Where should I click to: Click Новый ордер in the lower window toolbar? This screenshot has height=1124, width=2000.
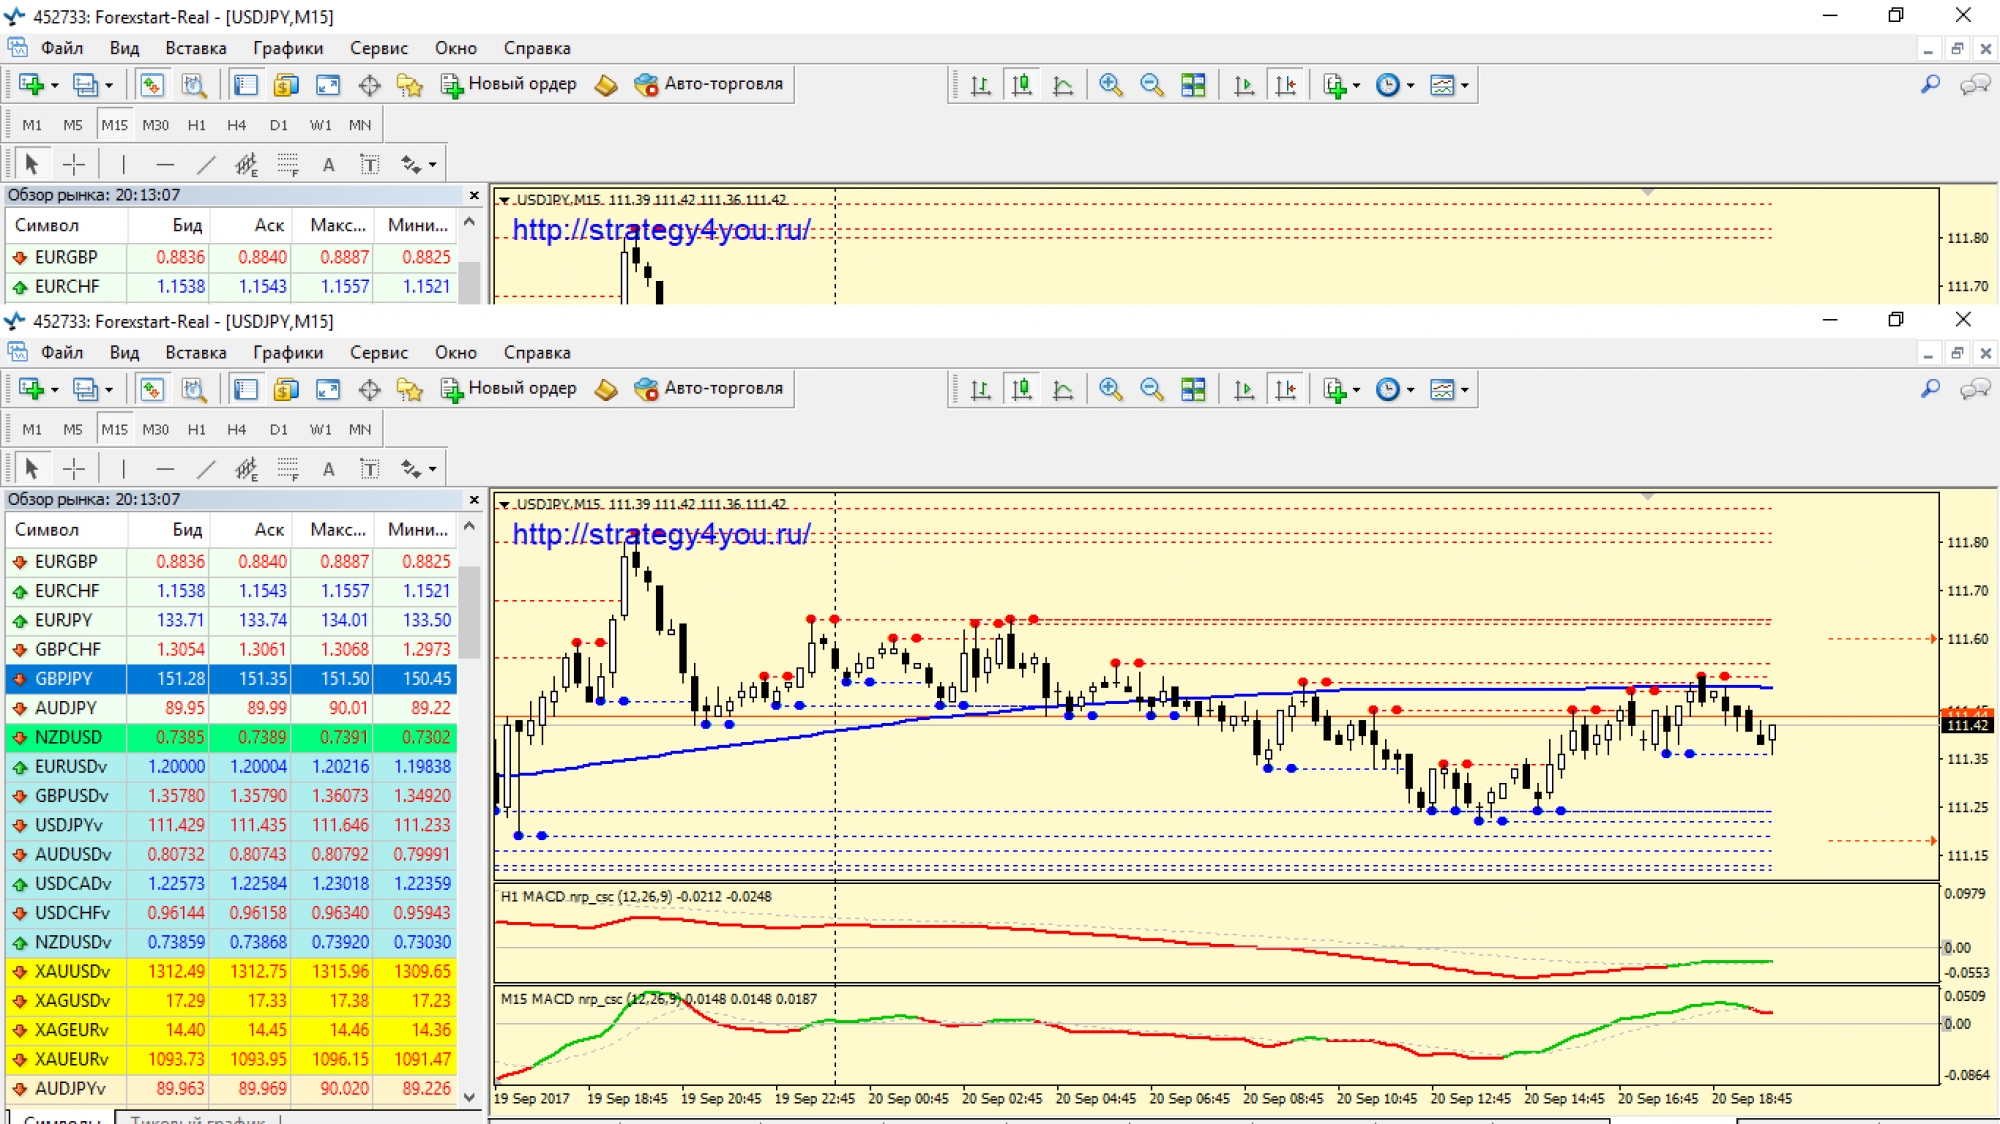[x=510, y=389]
